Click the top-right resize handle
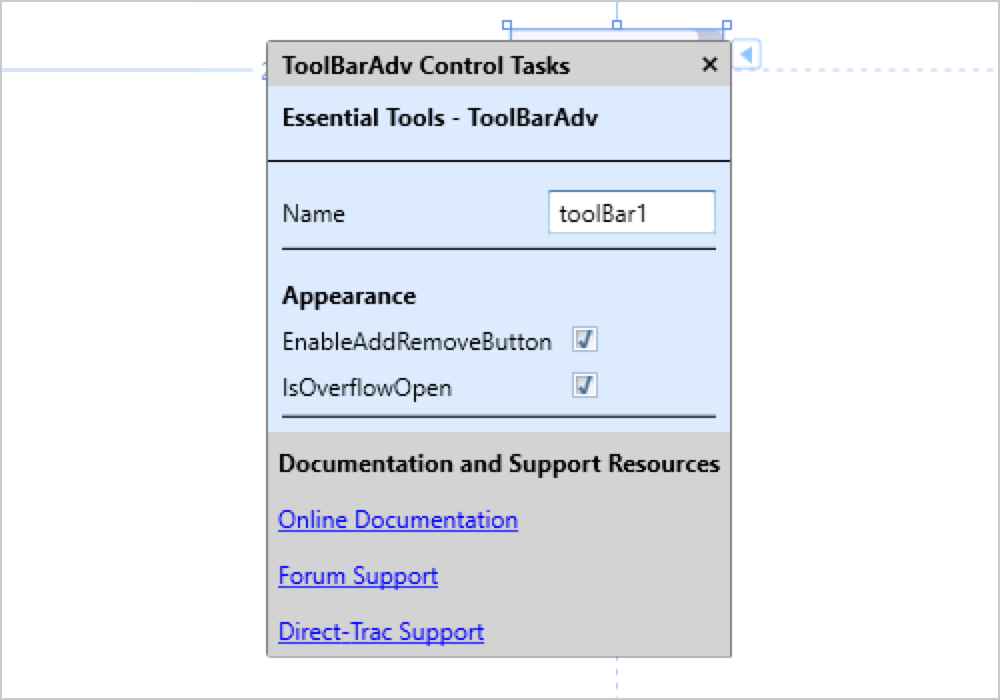Image resolution: width=1000 pixels, height=700 pixels. (x=727, y=25)
